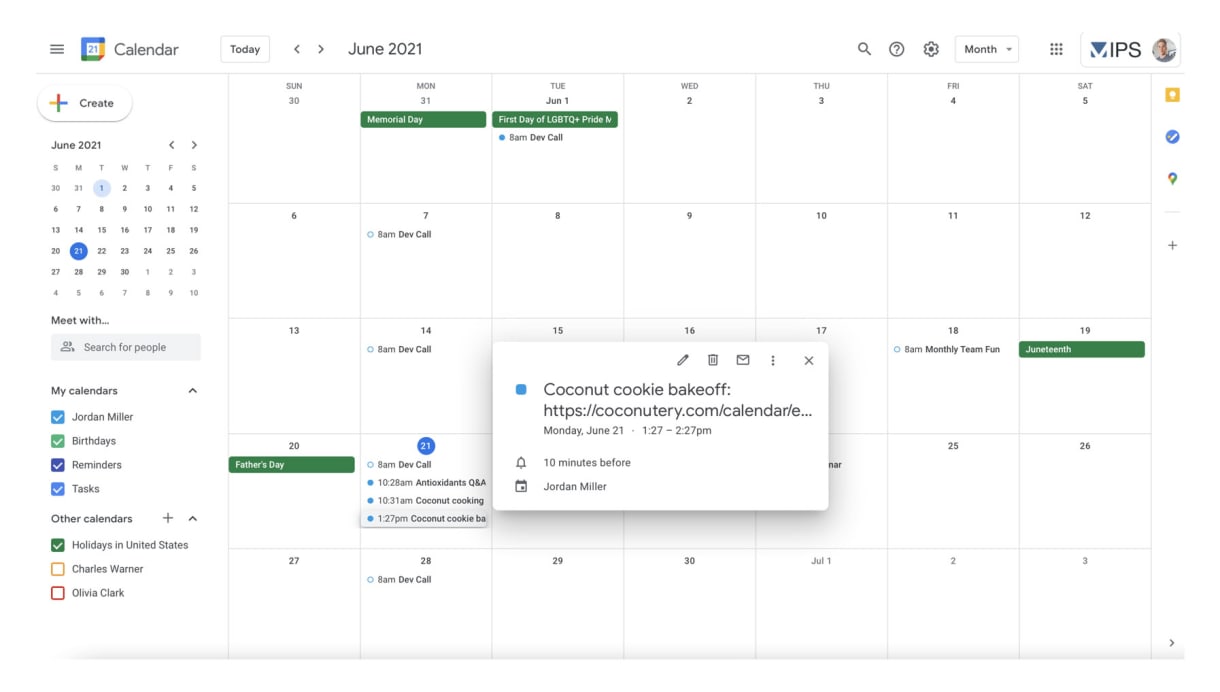
Task: Select day 21 in mini calendar
Action: (78, 251)
